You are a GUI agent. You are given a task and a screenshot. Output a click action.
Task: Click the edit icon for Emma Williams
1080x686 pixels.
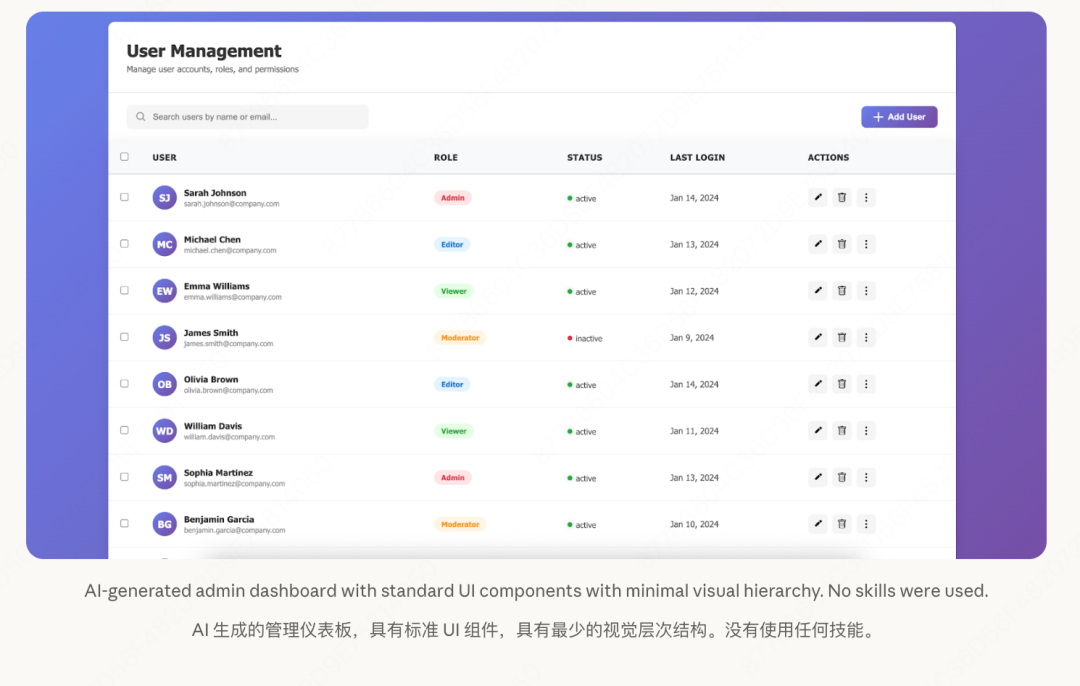817,290
